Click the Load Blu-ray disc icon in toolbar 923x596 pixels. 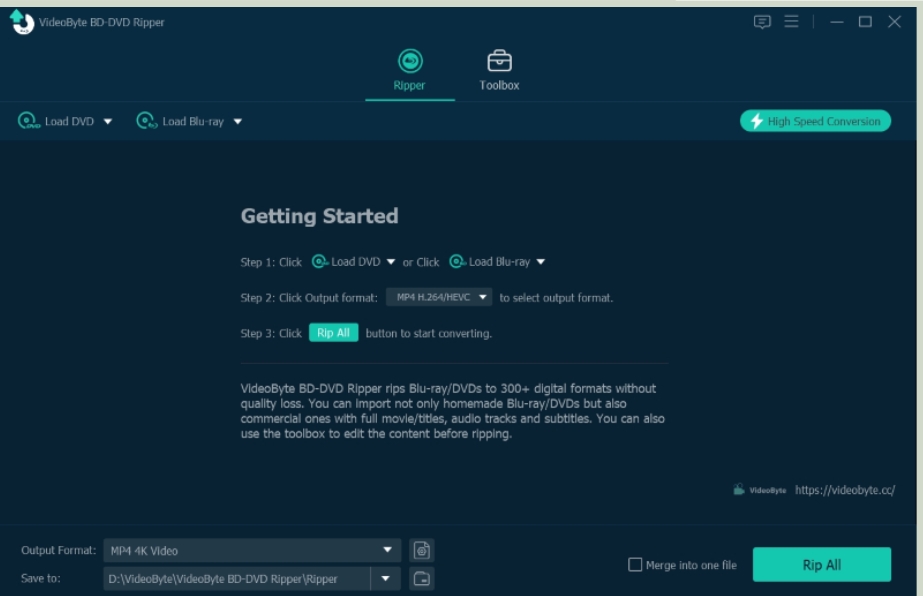(x=146, y=121)
